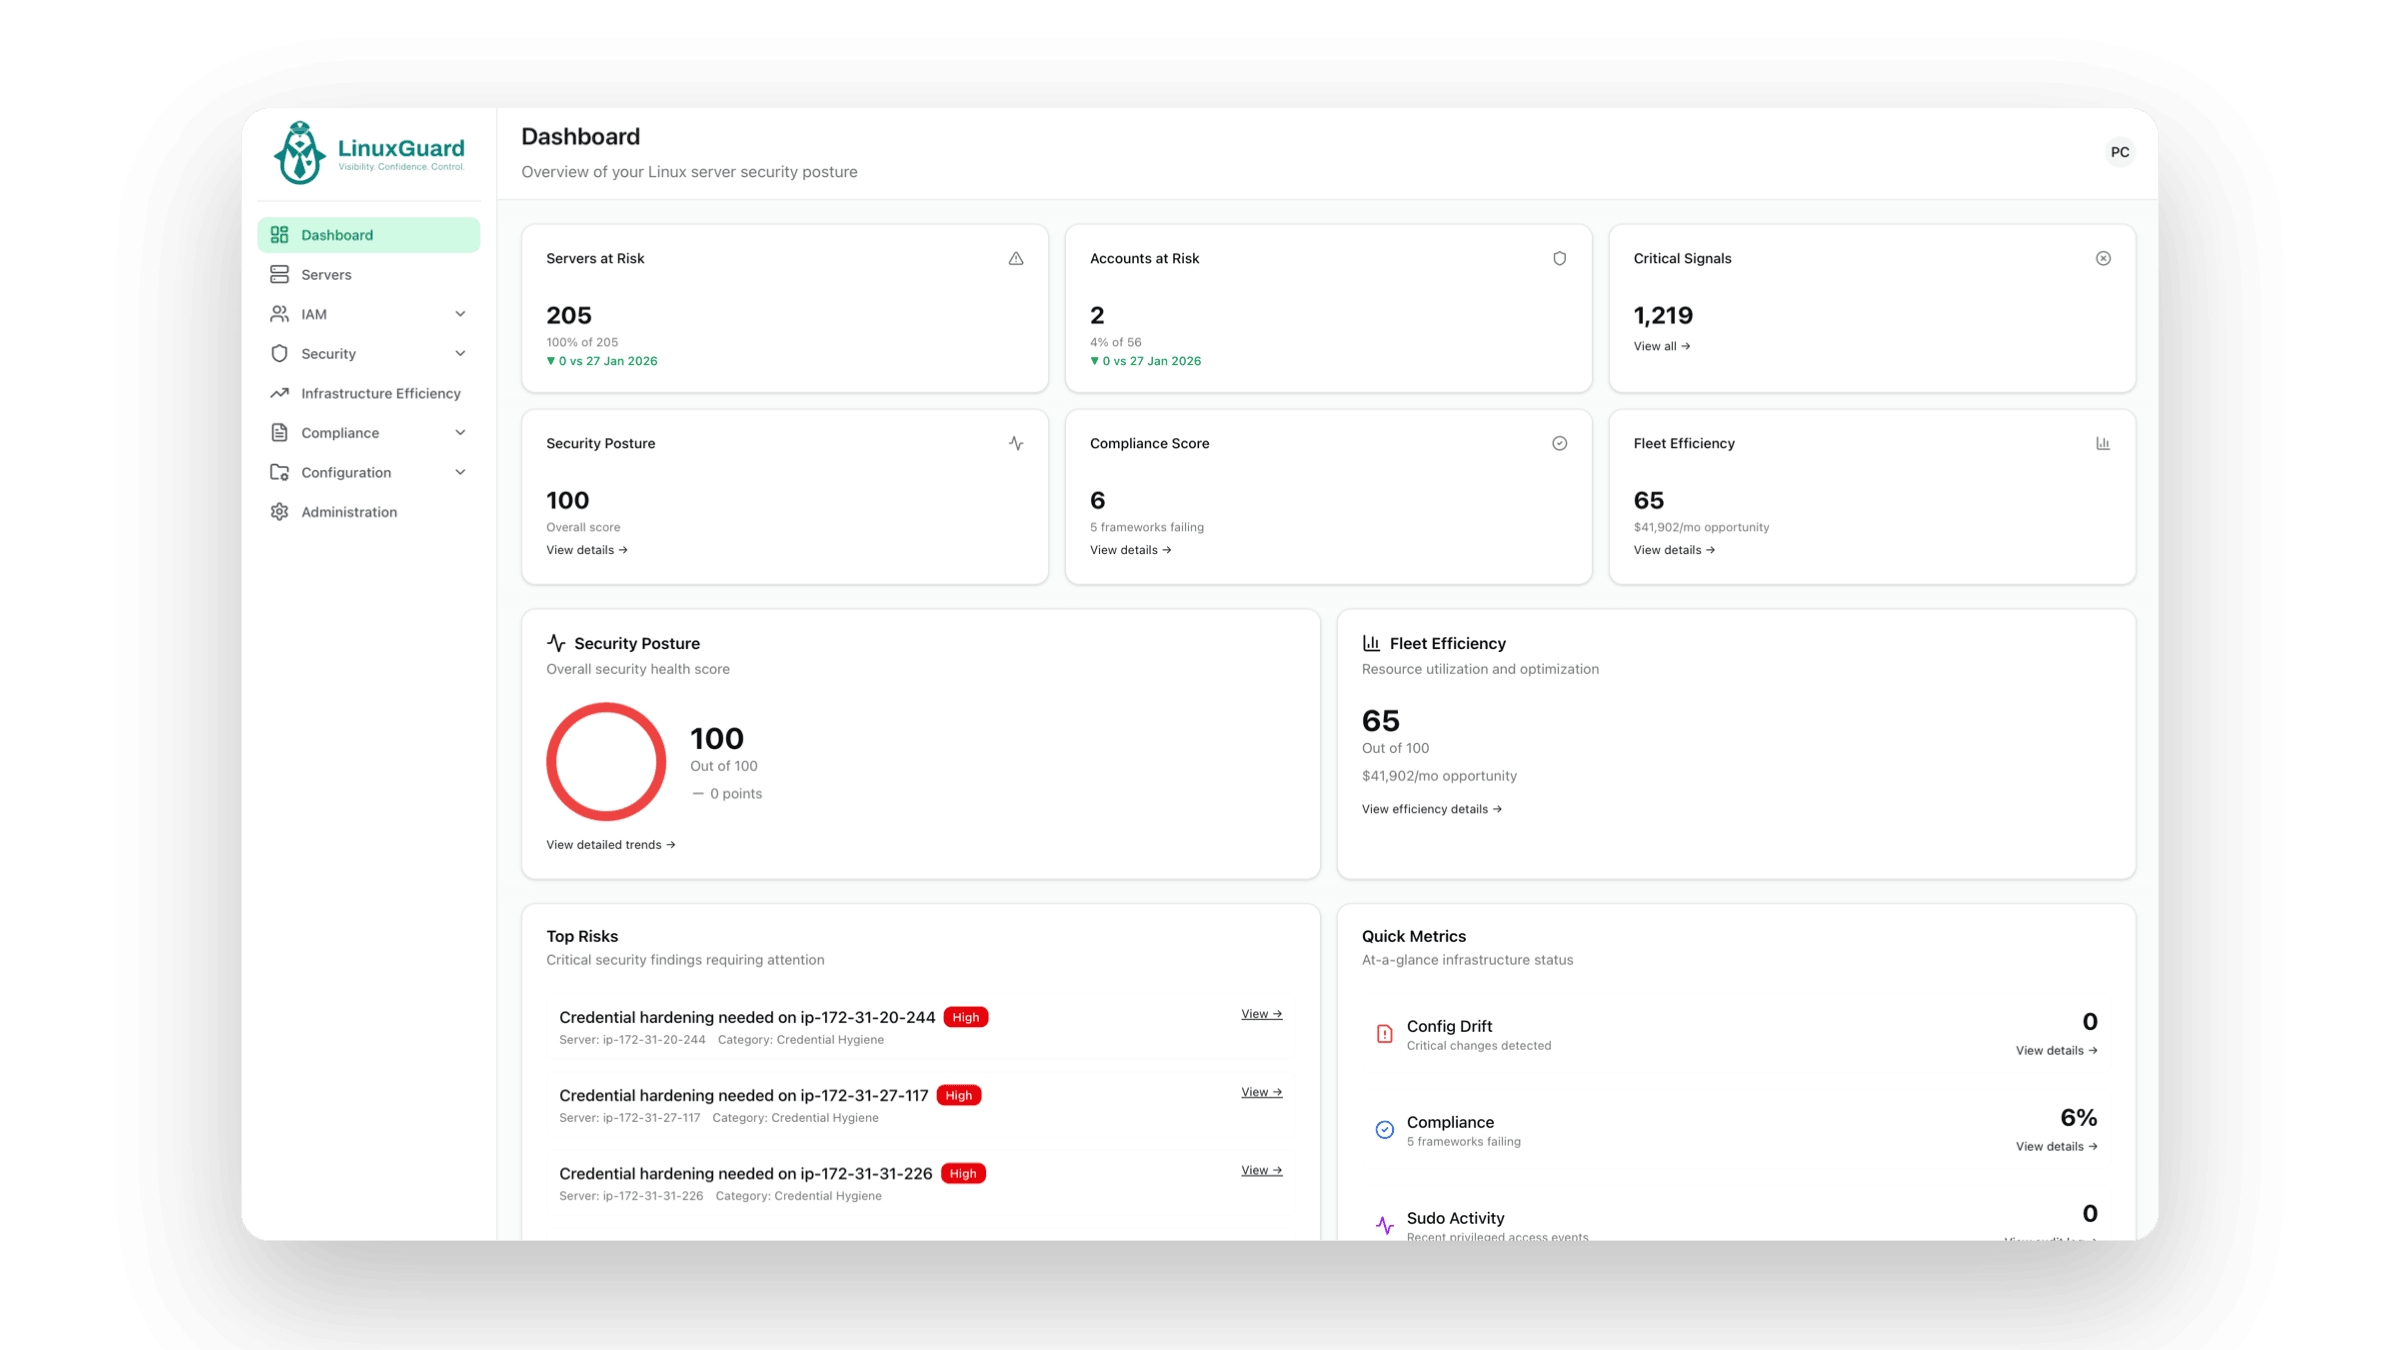This screenshot has height=1350, width=2400.
Task: Click the Sudo Activity pulse icon
Action: click(1384, 1224)
